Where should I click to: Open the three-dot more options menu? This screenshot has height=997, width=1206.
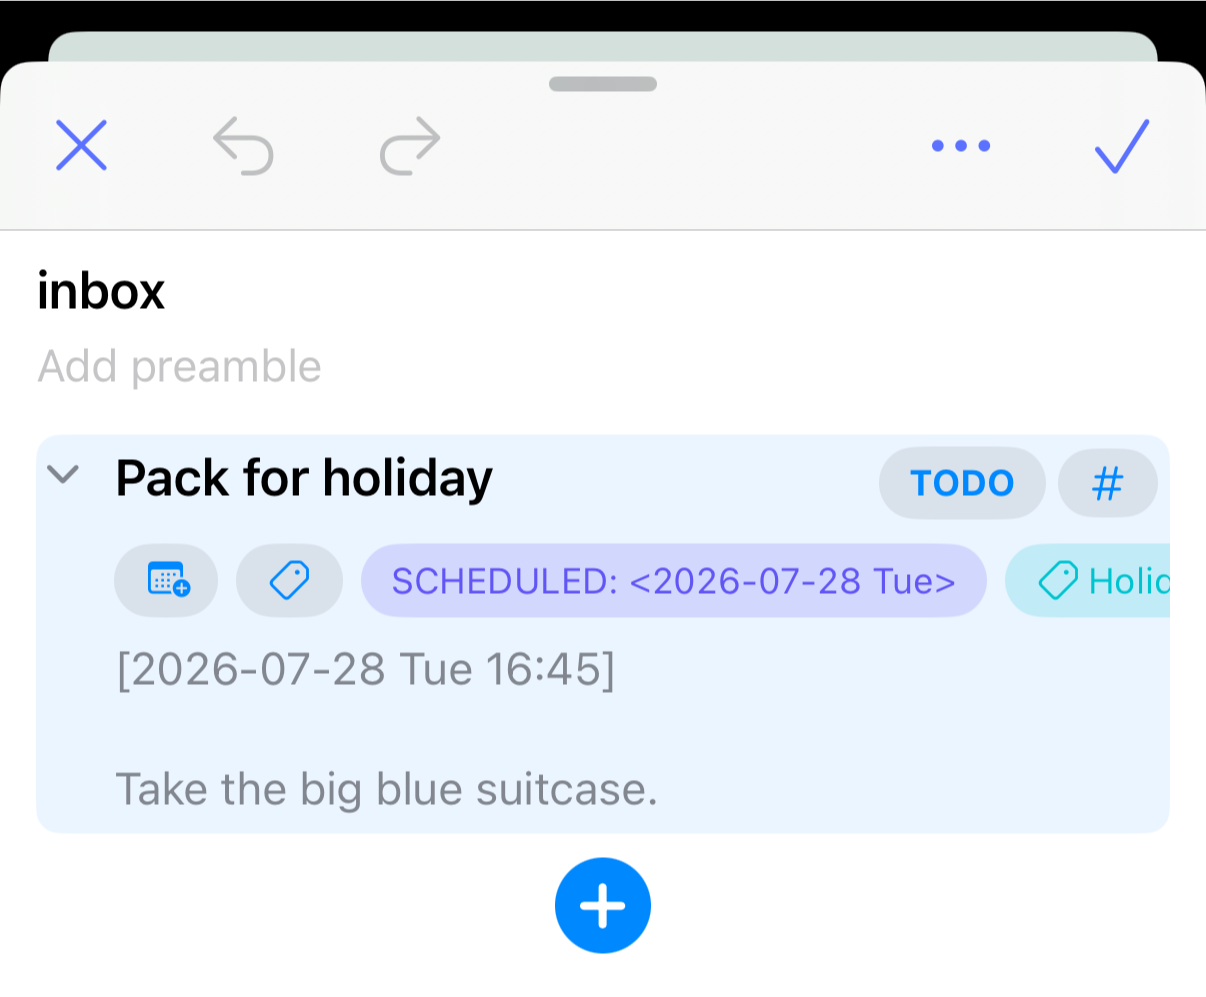[x=961, y=146]
